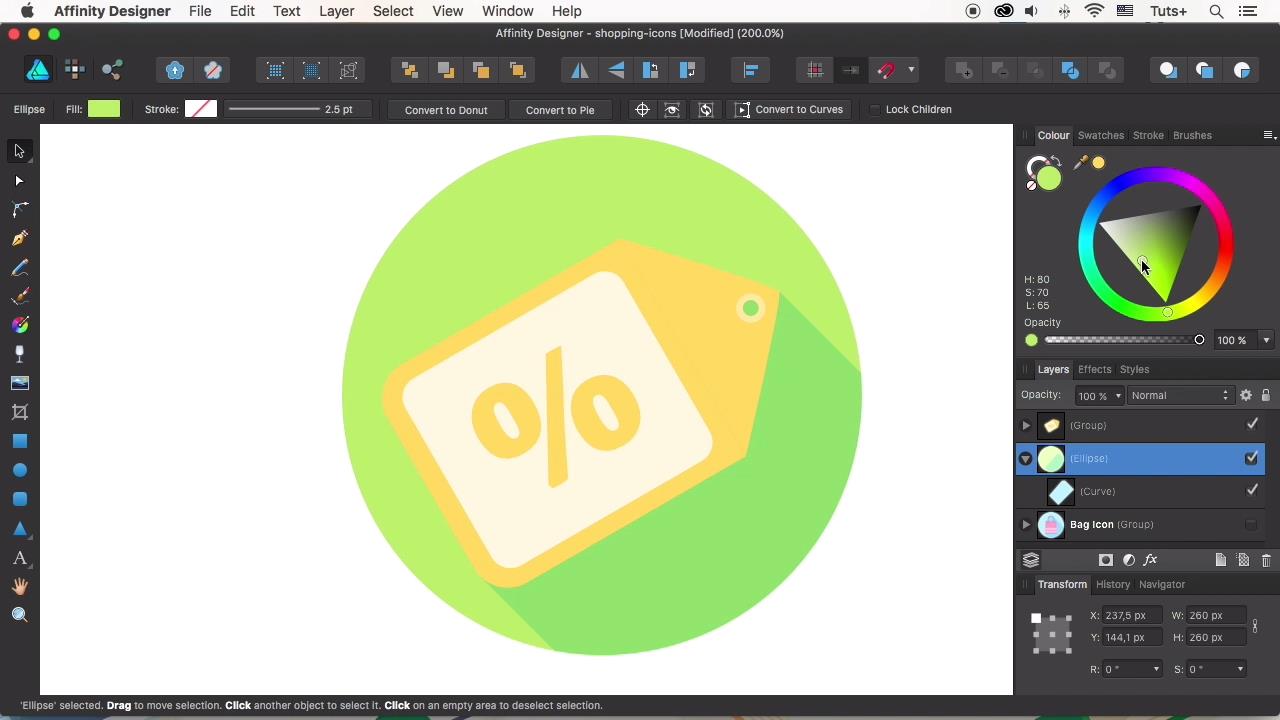Open the Layer menu
Viewport: 1280px width, 720px height.
[x=336, y=11]
